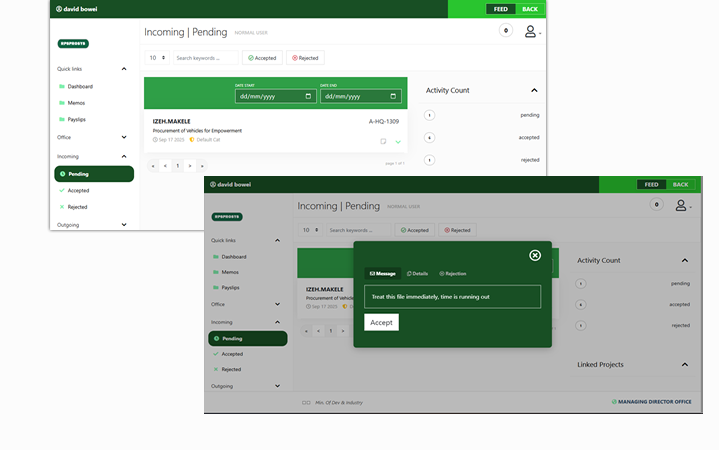Open the Message tab in the dialog
Screen dimensions: 719x450
(x=382, y=273)
